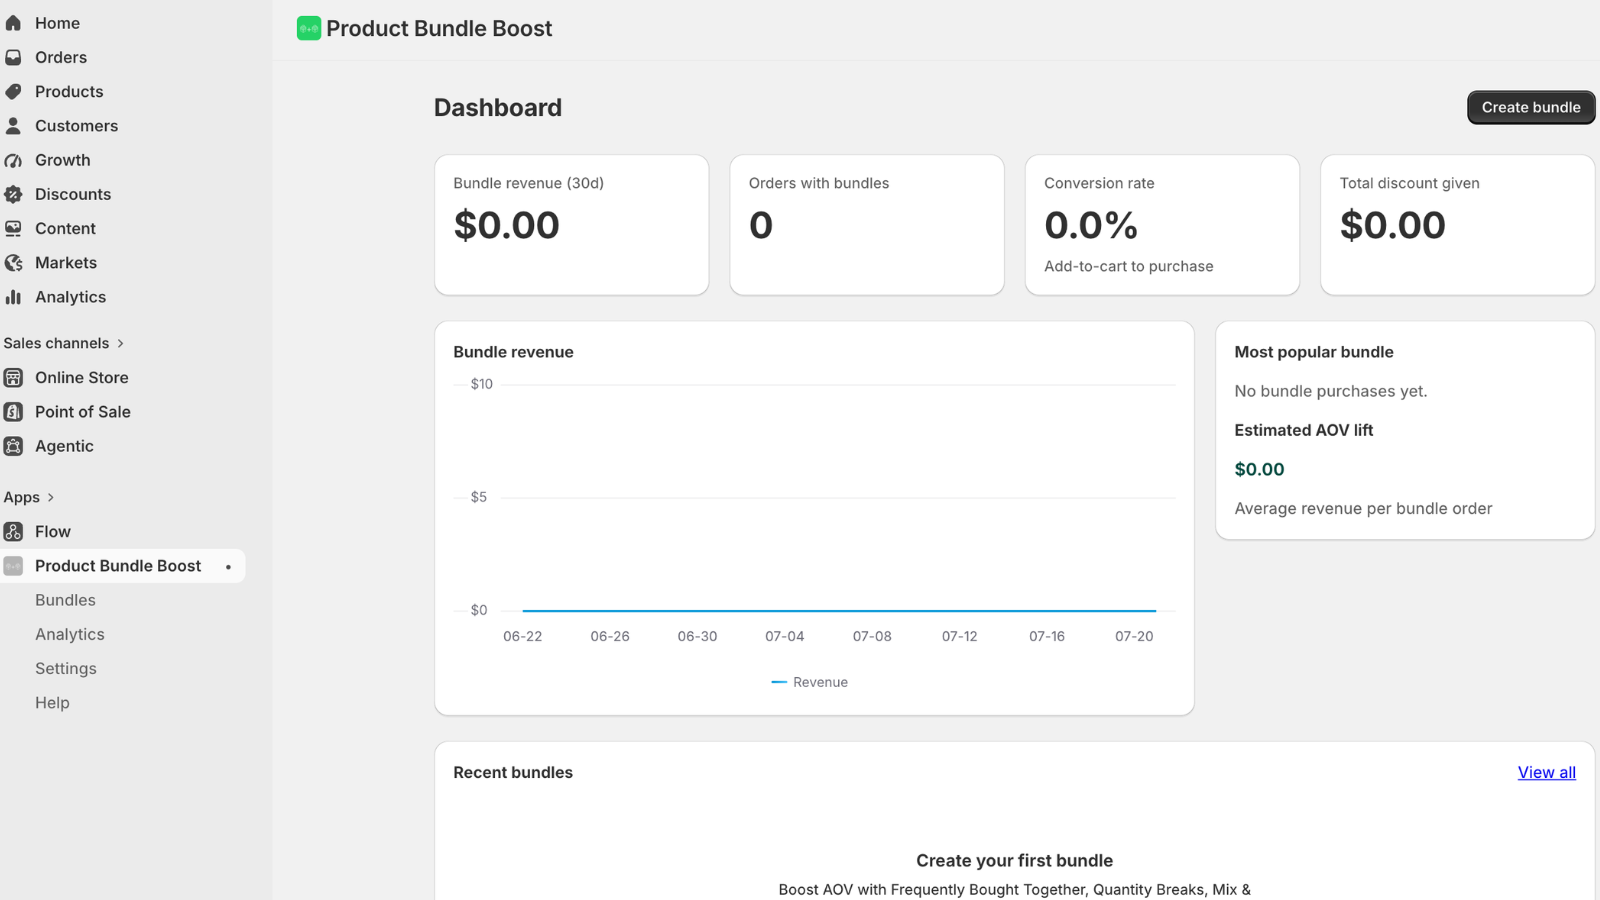Screen dimensions: 1600x900
Task: Click the Home house icon
Action: [13, 23]
